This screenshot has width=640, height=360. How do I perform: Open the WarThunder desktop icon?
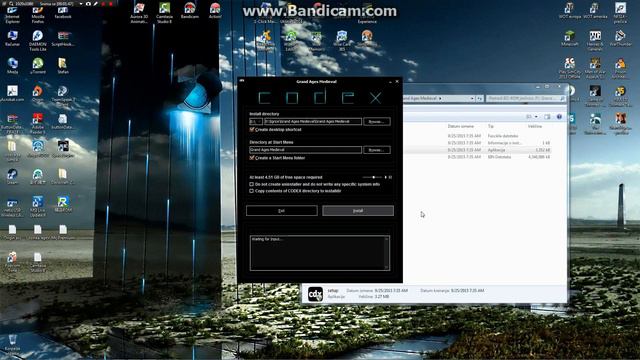tap(620, 38)
